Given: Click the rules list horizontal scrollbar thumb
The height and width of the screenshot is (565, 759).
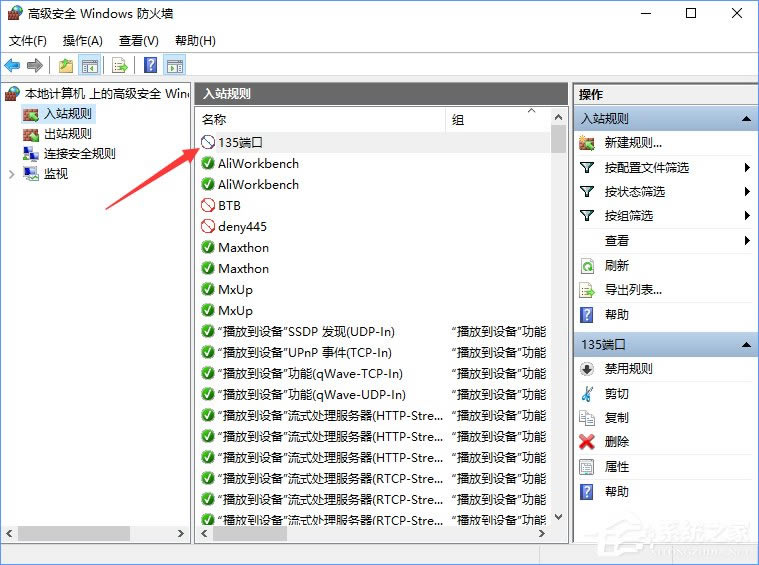Looking at the screenshot, I should pyautogui.click(x=250, y=534).
